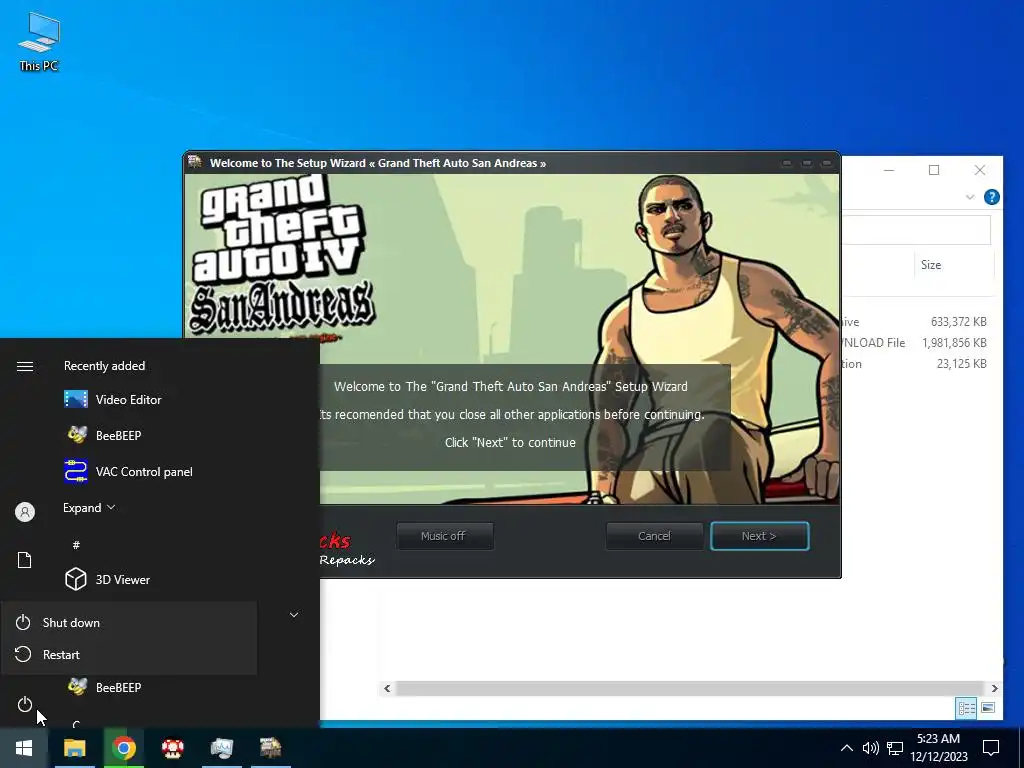This screenshot has width=1024, height=768.
Task: Turn music off in setup wizard
Action: tap(444, 536)
